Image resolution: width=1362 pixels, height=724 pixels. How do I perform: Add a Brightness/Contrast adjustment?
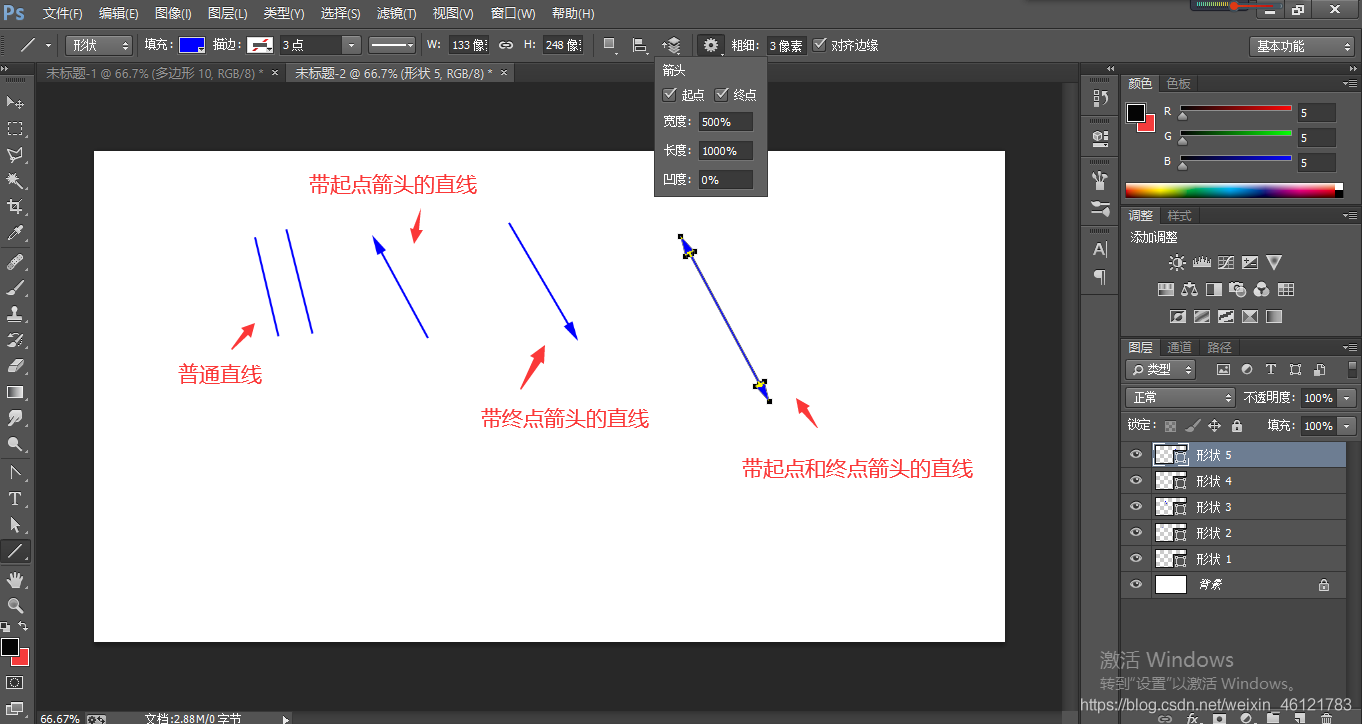[1177, 263]
